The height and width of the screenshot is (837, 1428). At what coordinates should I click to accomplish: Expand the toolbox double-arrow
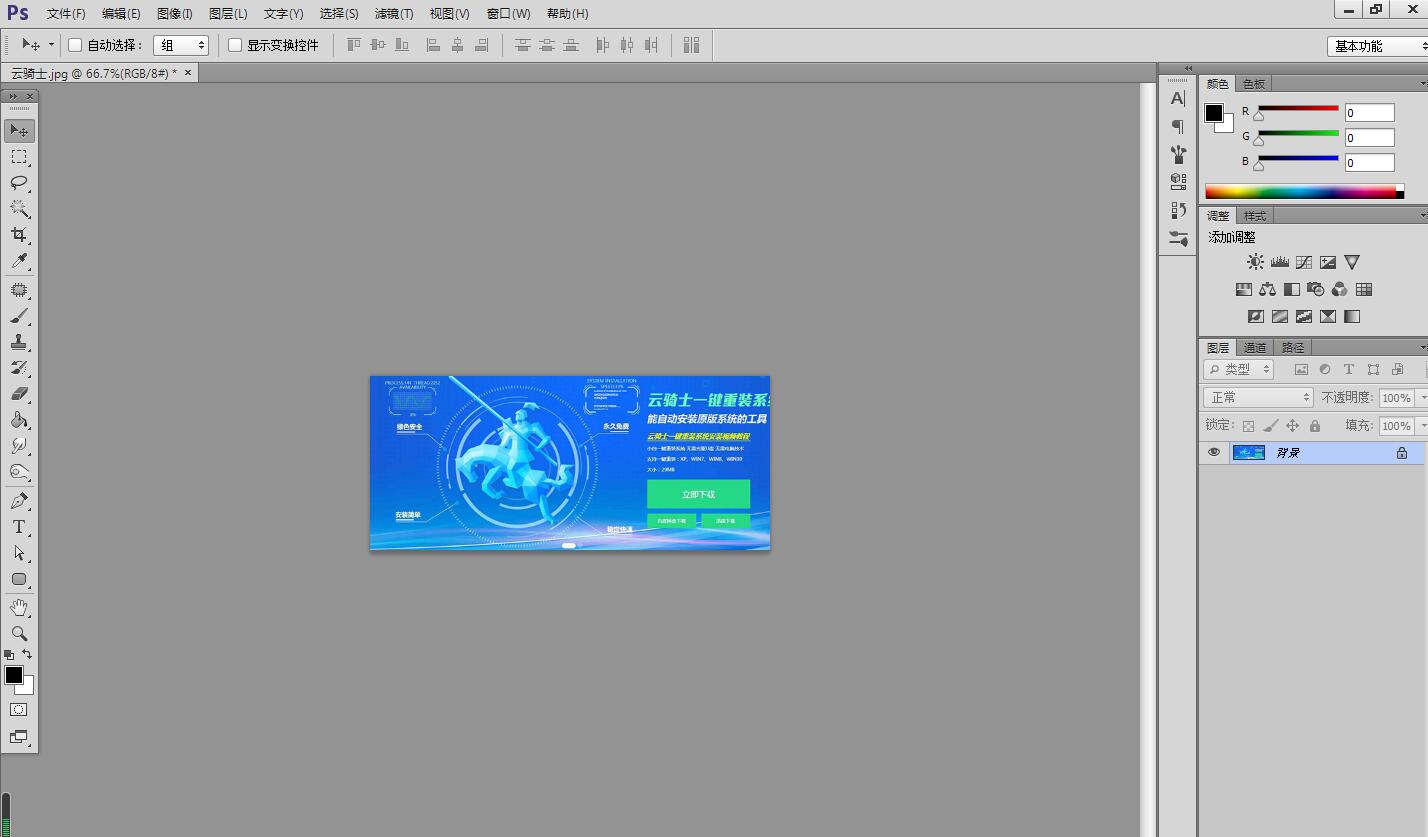click(x=13, y=96)
